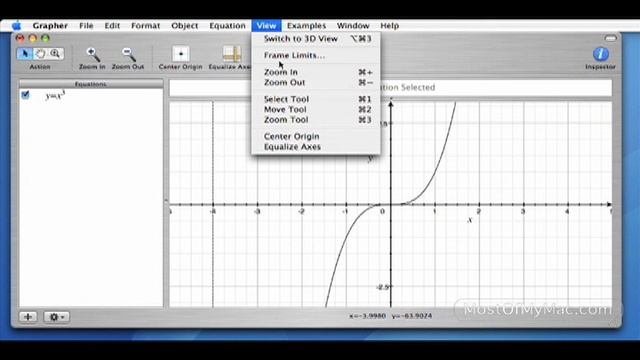
Task: Open the Inspector panel icon
Action: pos(600,54)
